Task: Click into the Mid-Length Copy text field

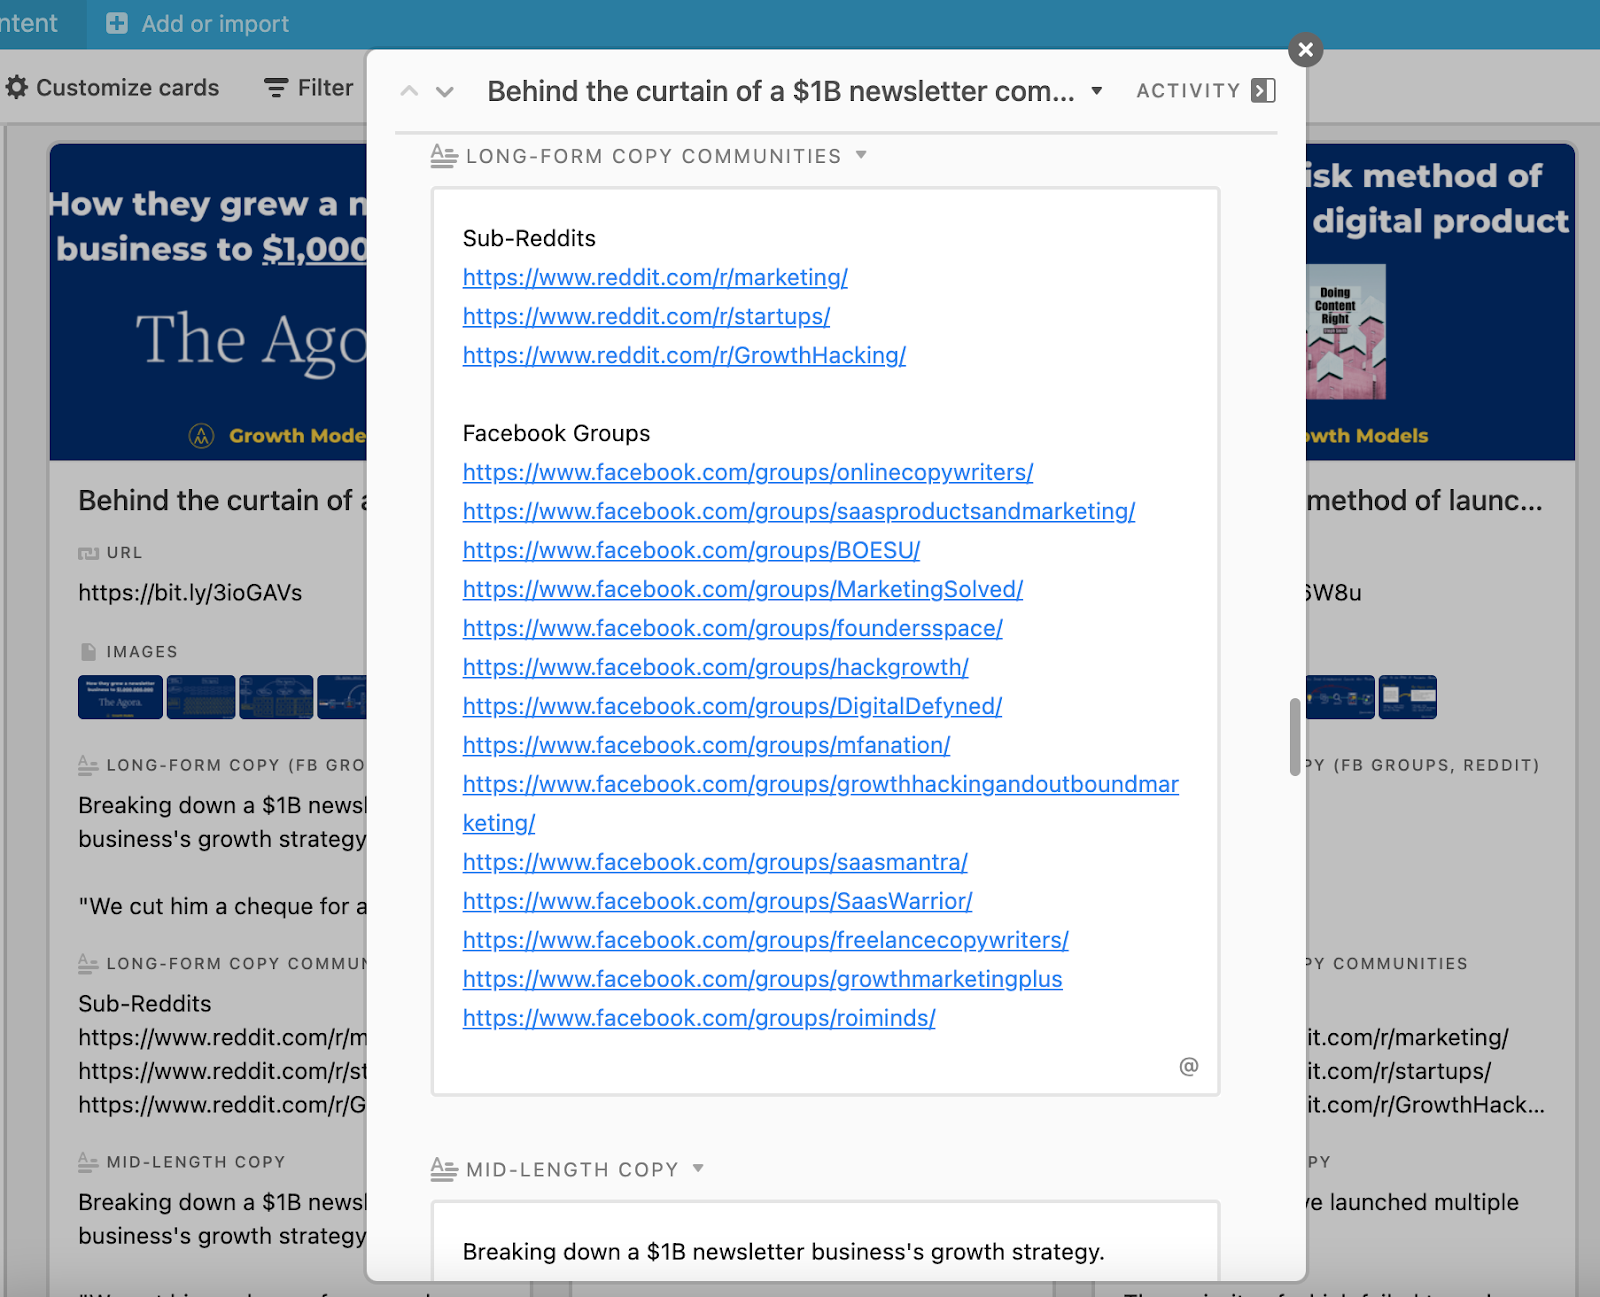Action: [825, 1241]
